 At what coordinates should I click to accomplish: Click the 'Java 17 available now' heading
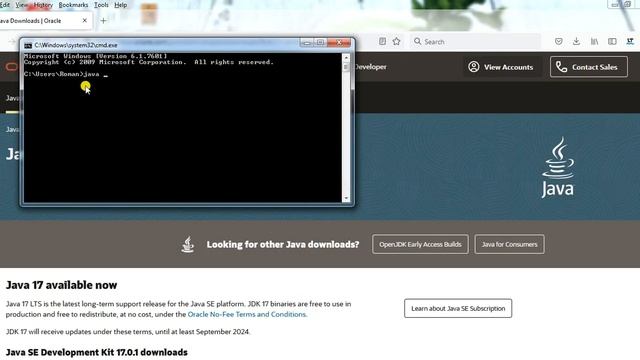click(61, 285)
